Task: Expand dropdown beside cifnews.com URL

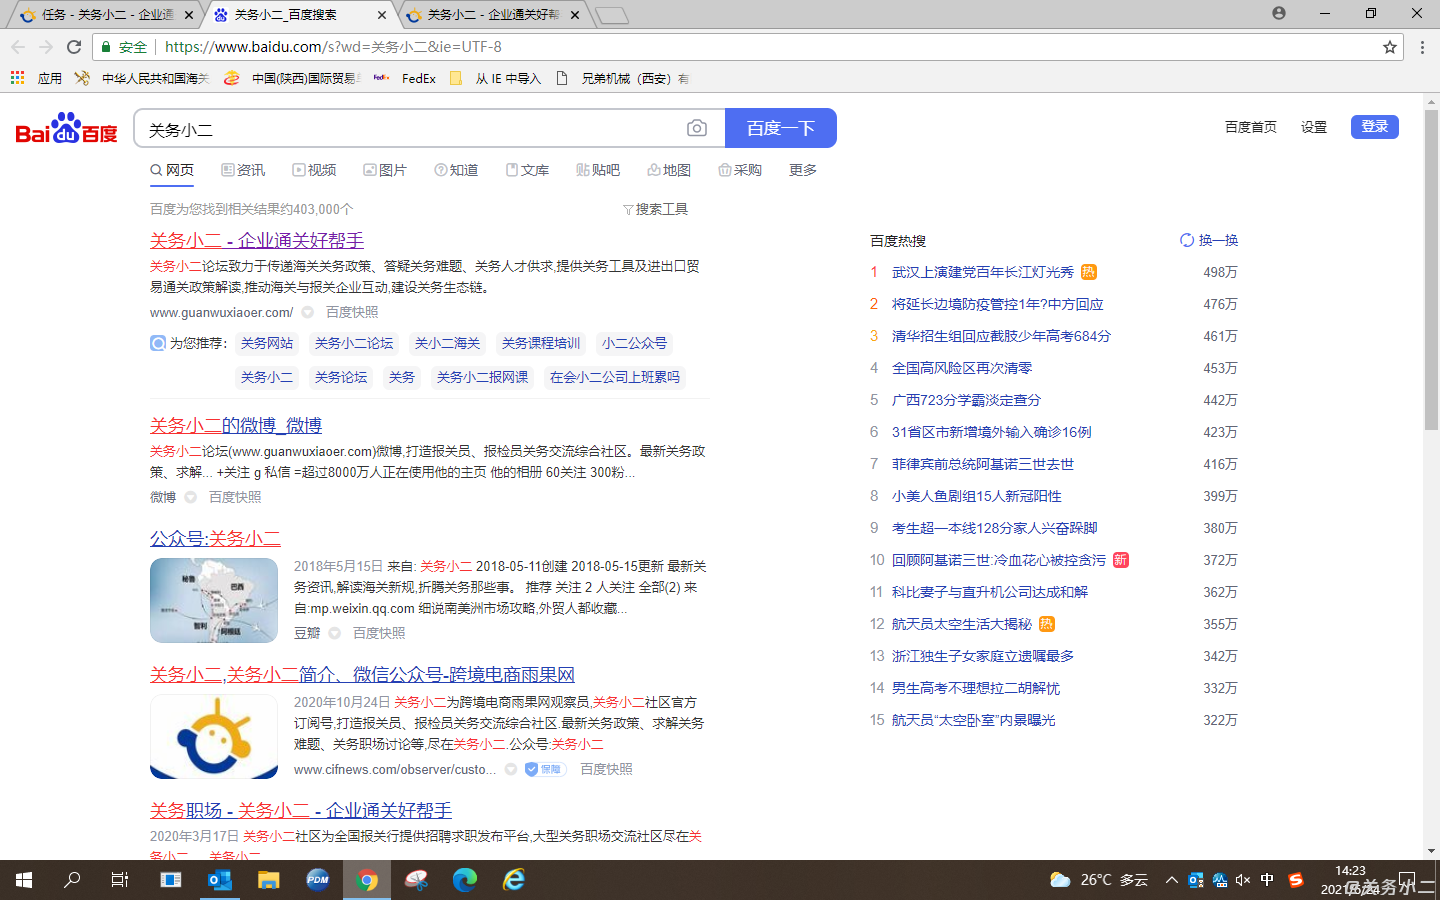Action: [x=511, y=769]
